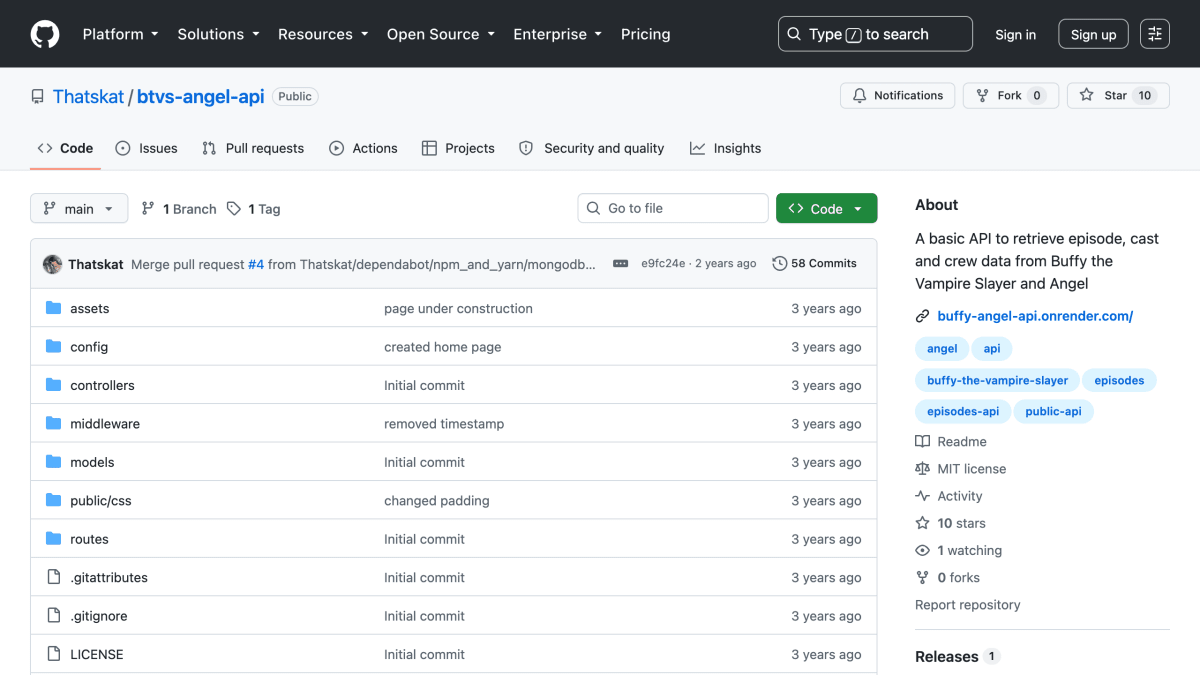Expand the Open Source menu
The image size is (1200, 675).
tap(441, 34)
